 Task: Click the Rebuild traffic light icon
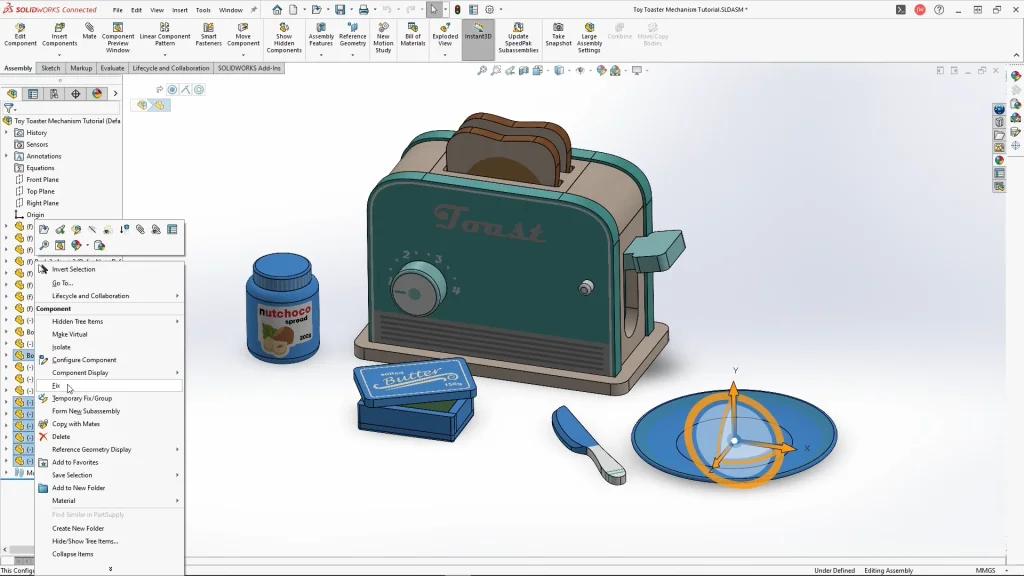coord(458,10)
